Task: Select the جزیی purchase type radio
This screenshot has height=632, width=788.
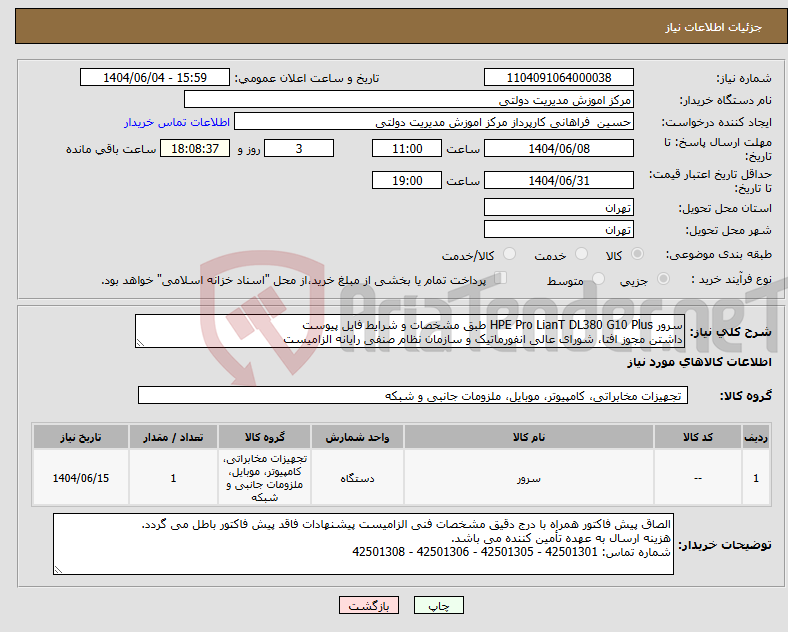Action: [x=663, y=279]
